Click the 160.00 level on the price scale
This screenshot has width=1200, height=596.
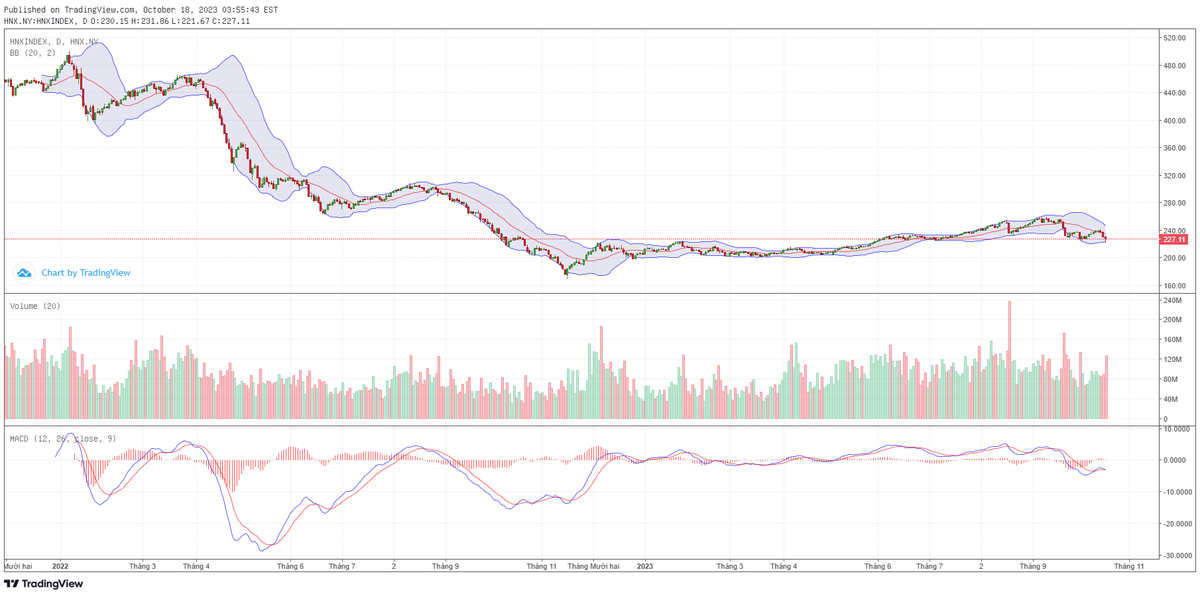1173,286
